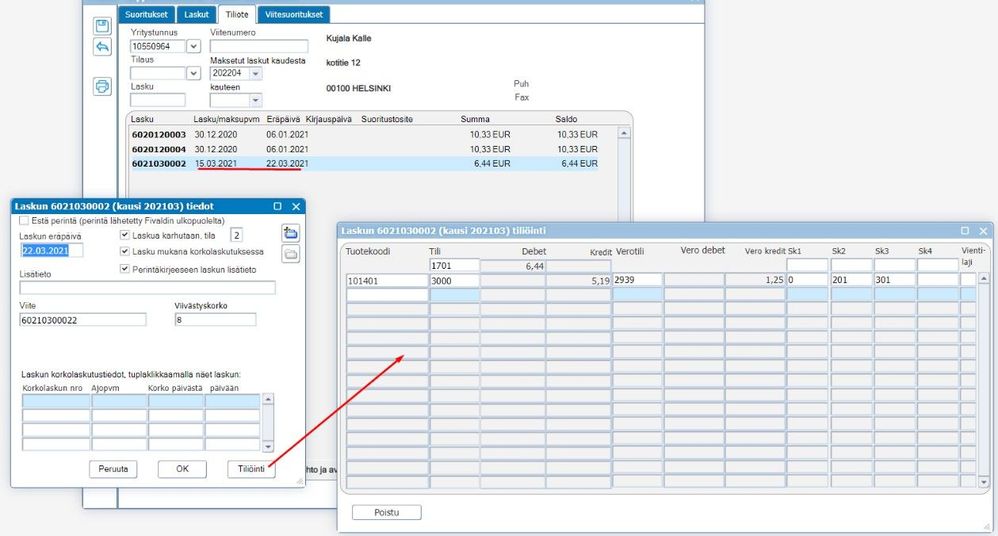Select invoice row 6021030002
Screen dimensions: 998x536
pos(364,164)
